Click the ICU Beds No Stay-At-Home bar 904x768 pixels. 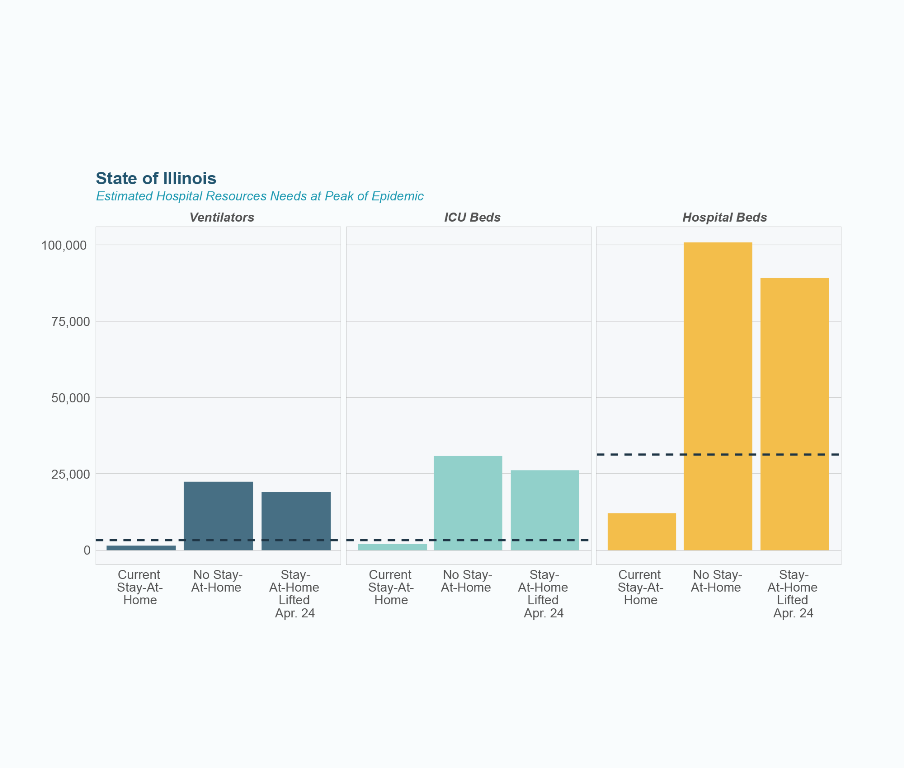468,503
